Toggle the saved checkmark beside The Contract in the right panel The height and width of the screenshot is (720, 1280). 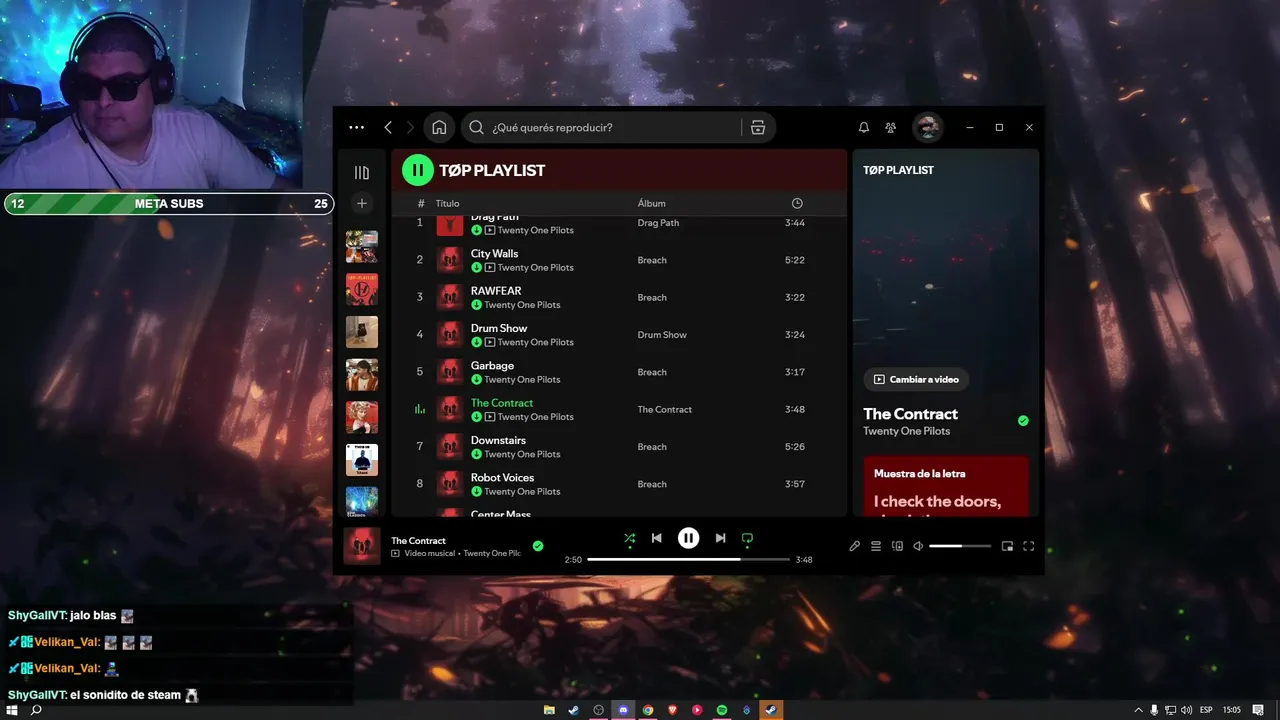click(1023, 421)
